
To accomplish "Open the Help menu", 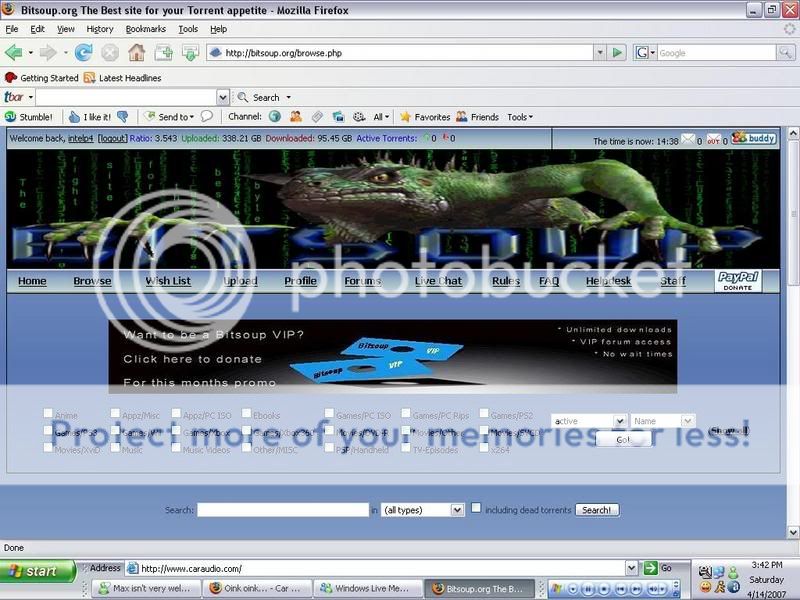I will [218, 29].
